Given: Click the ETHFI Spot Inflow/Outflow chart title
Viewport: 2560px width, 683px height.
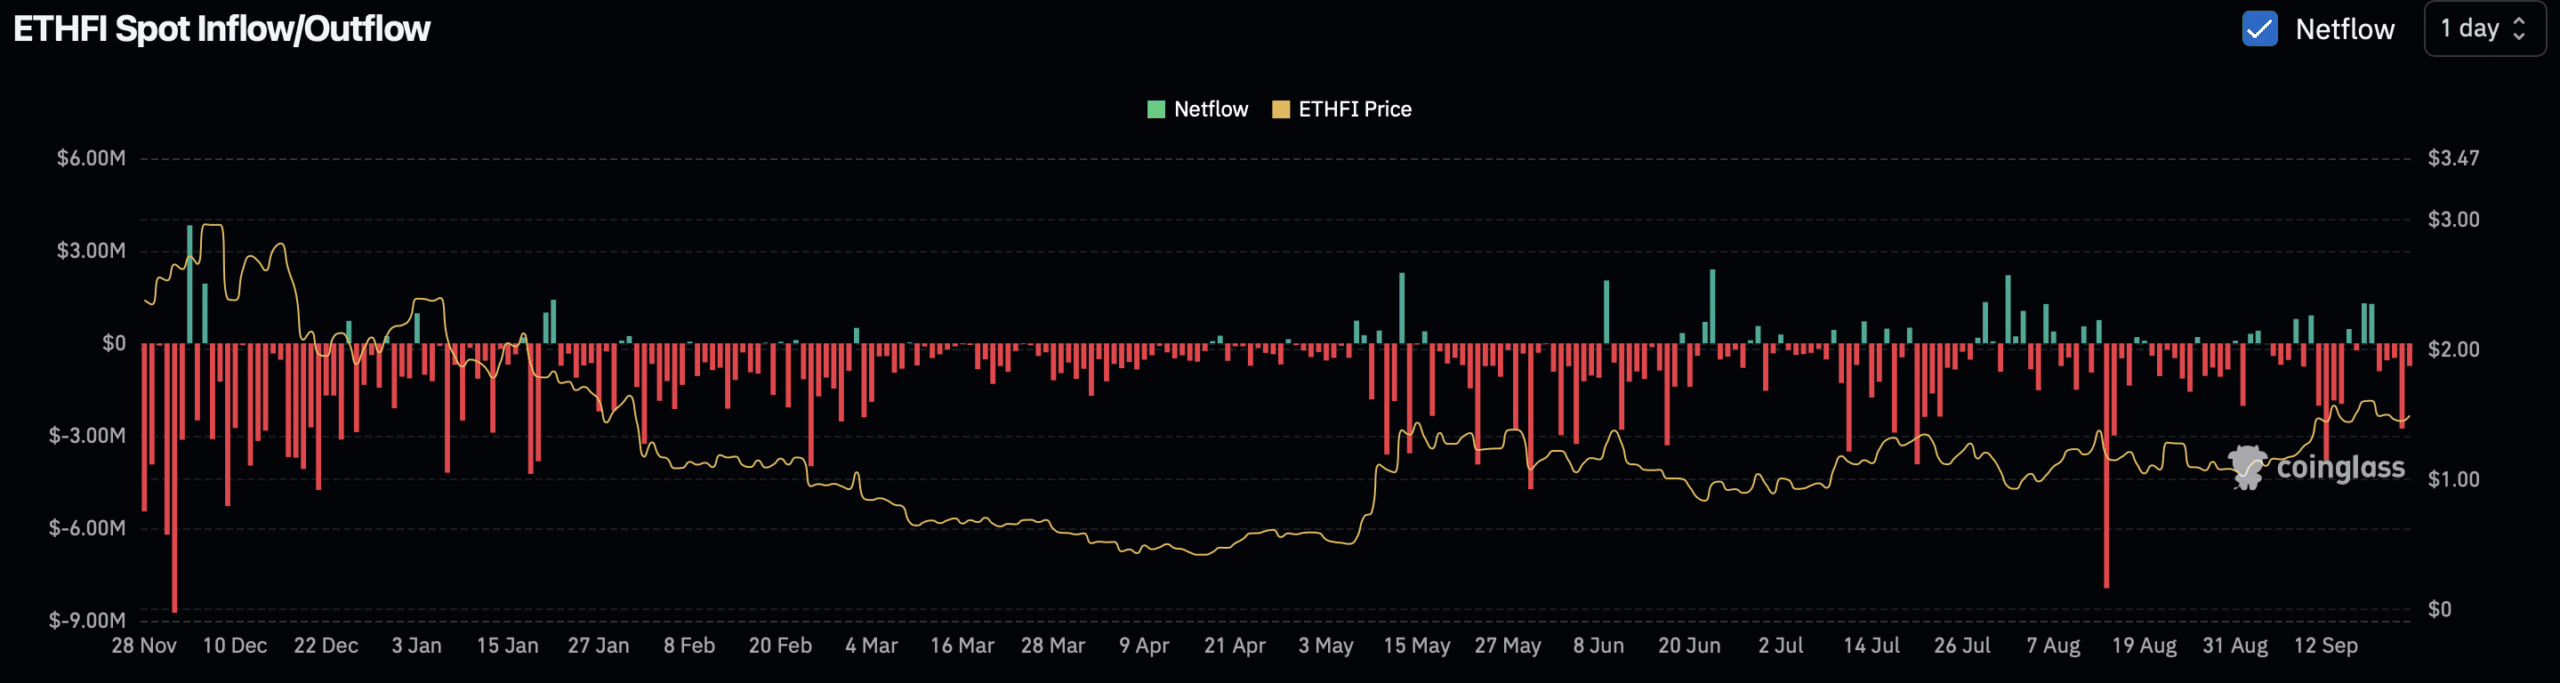Looking at the screenshot, I should [x=221, y=29].
